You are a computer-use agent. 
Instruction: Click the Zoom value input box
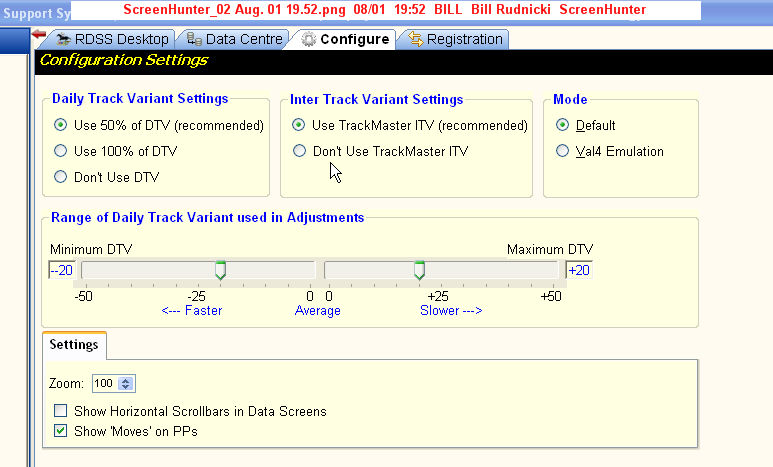point(105,383)
